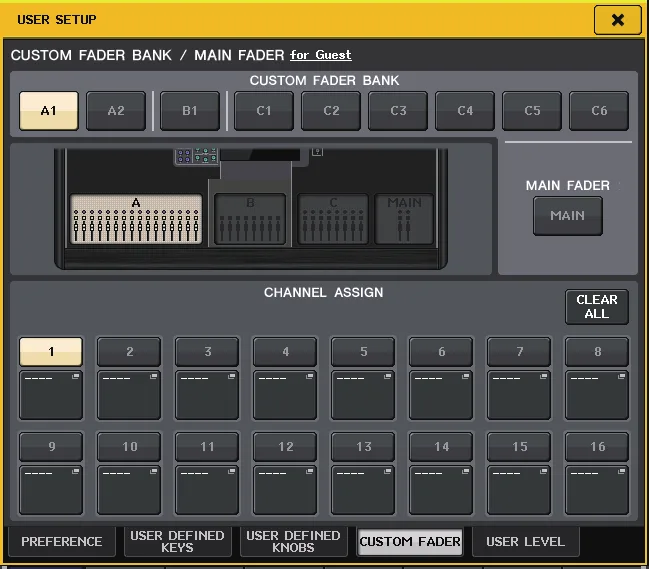Select channel assign fader 13

[x=363, y=447]
